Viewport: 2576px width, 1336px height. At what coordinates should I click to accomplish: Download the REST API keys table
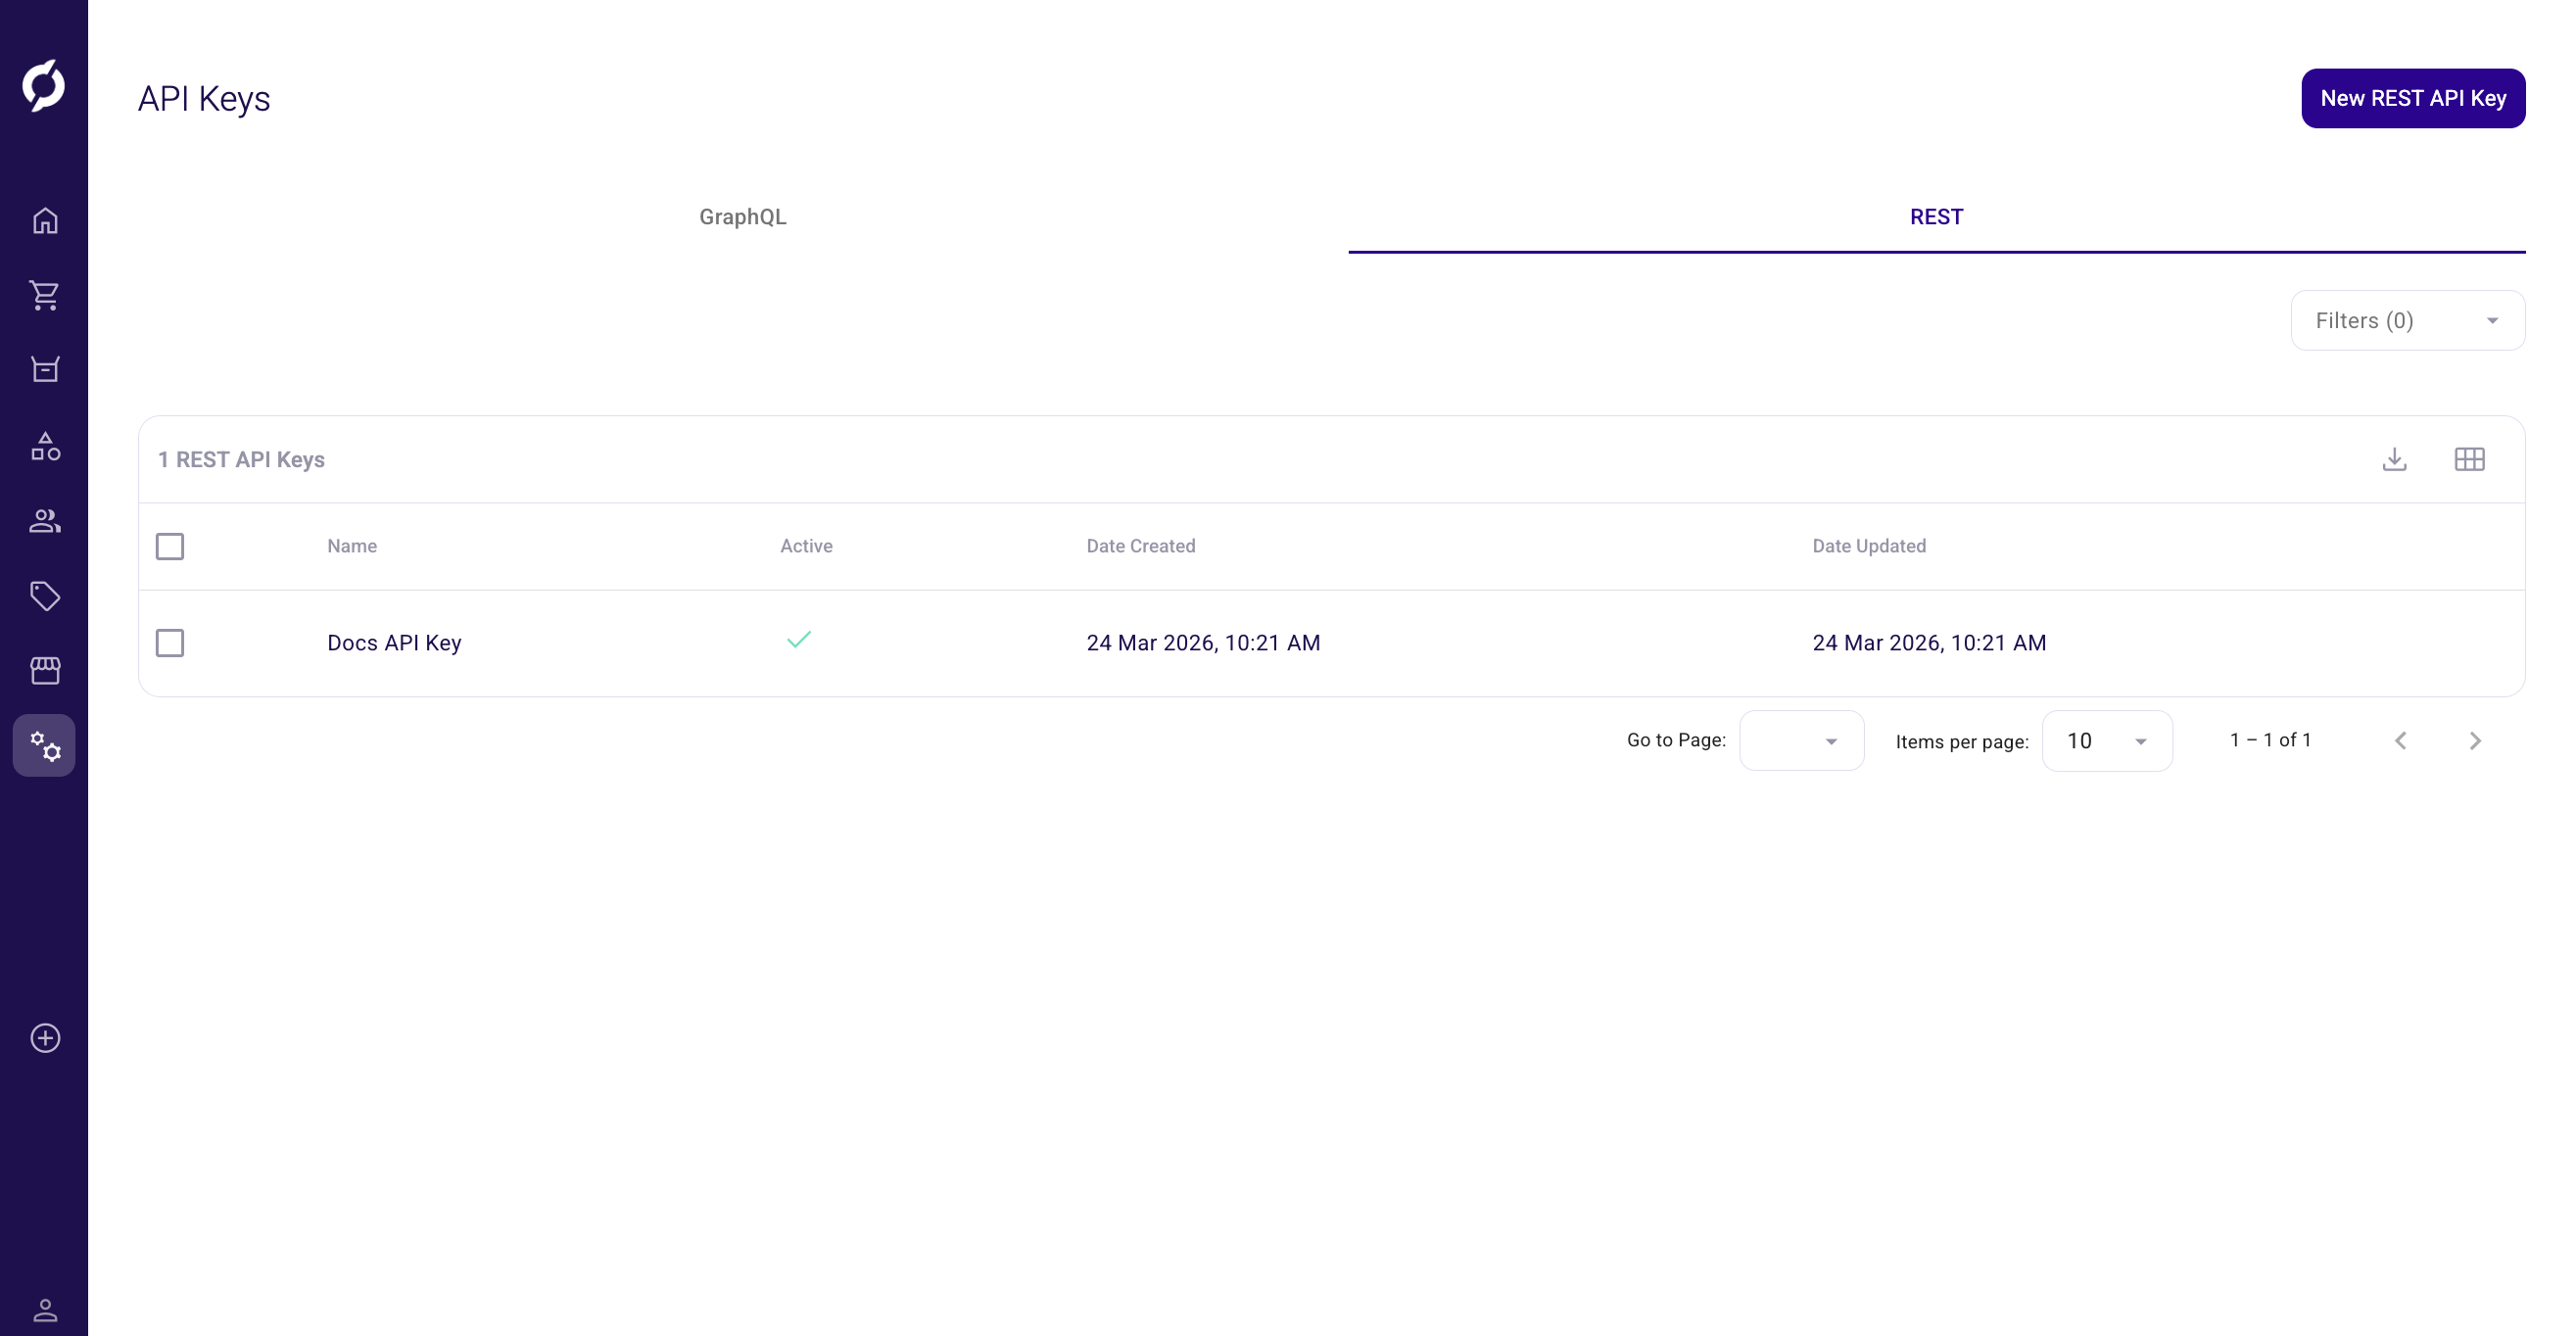coord(2394,459)
